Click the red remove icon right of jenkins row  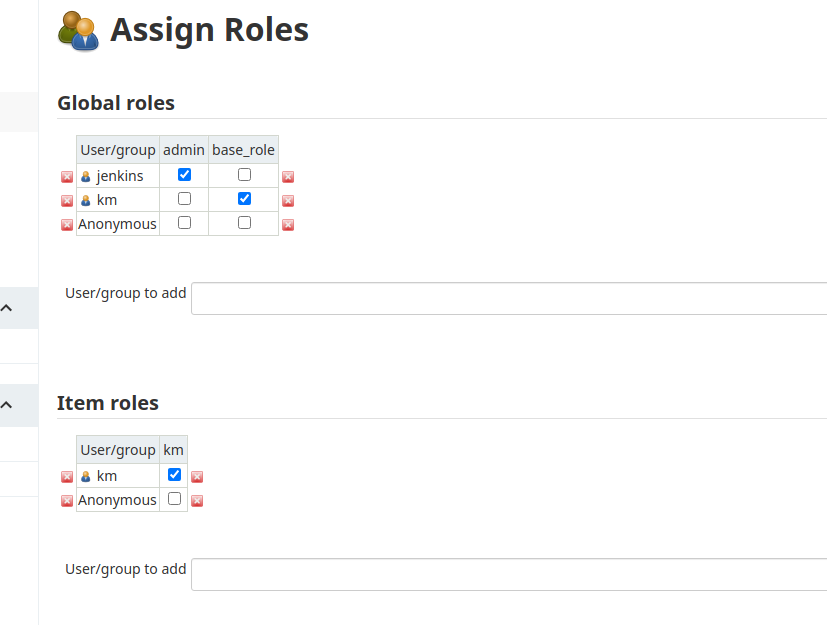(288, 177)
